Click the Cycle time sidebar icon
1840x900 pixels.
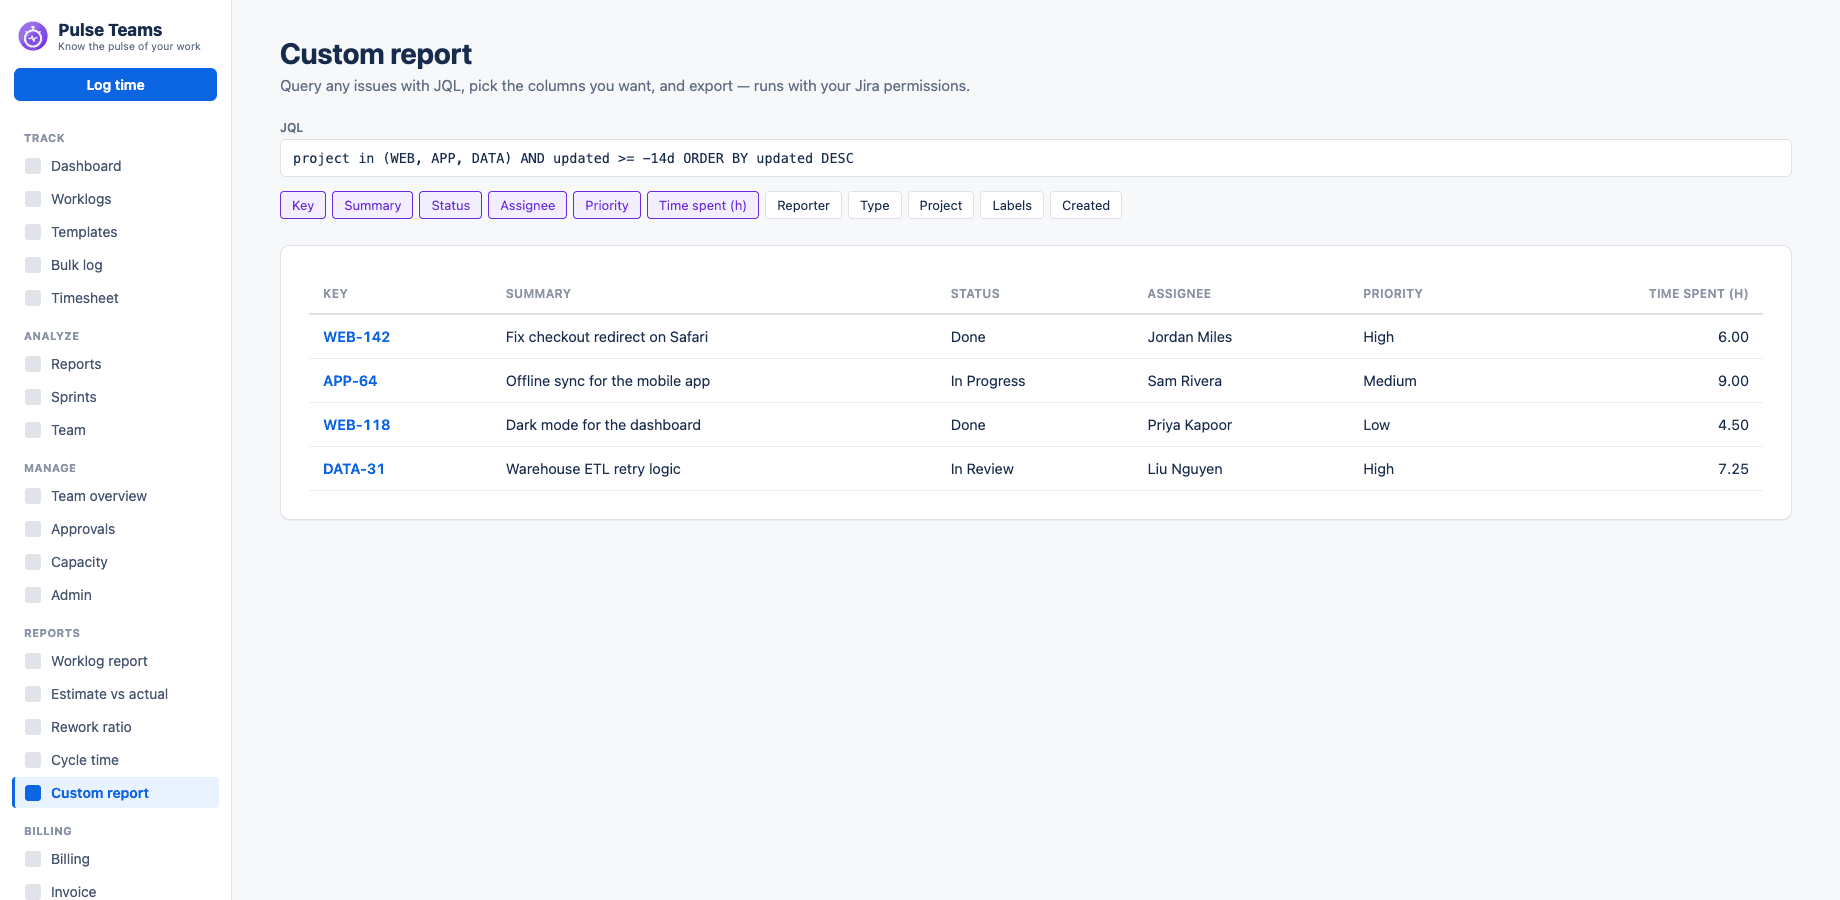(x=33, y=760)
